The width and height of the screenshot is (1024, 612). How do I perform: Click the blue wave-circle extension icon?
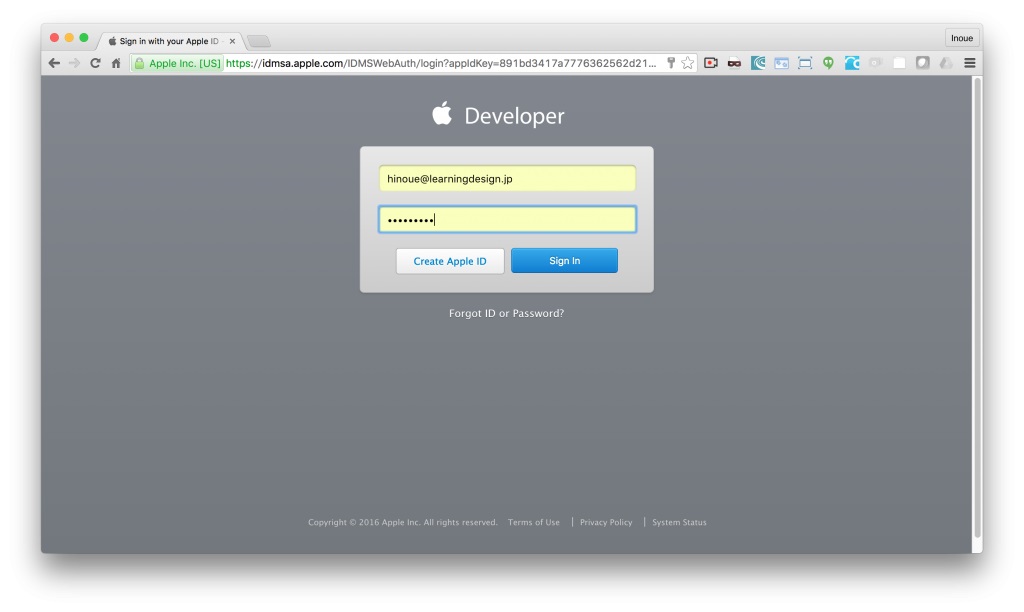[x=852, y=63]
